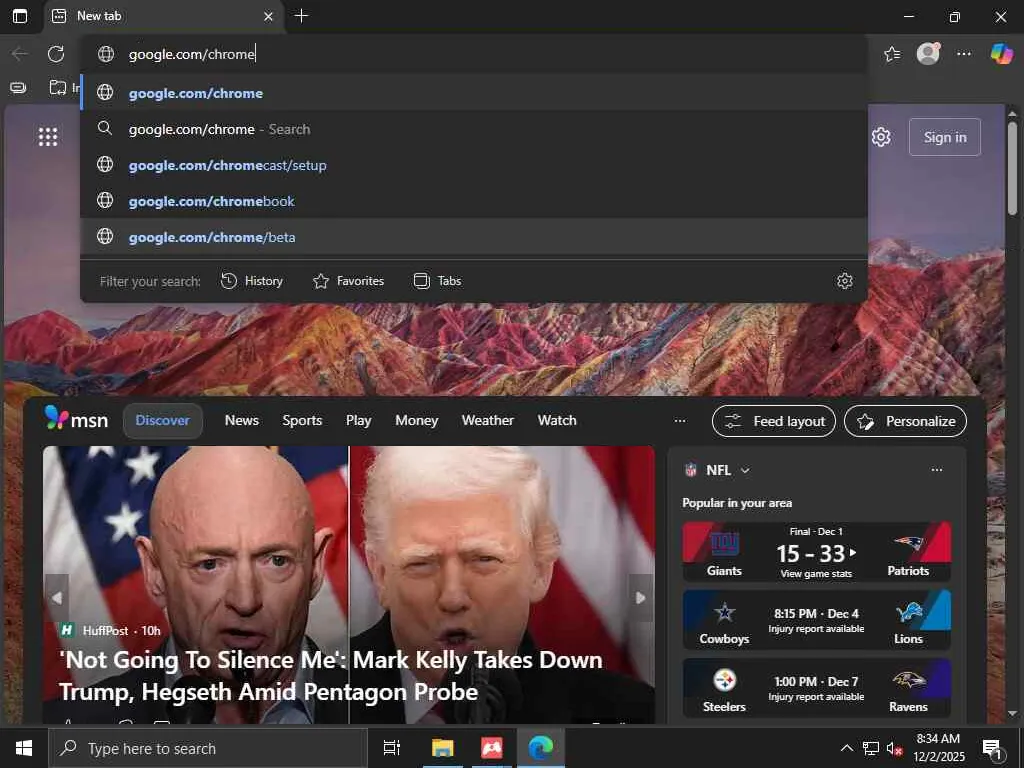This screenshot has width=1024, height=768.
Task: Filter search by Favorites
Action: (x=349, y=281)
